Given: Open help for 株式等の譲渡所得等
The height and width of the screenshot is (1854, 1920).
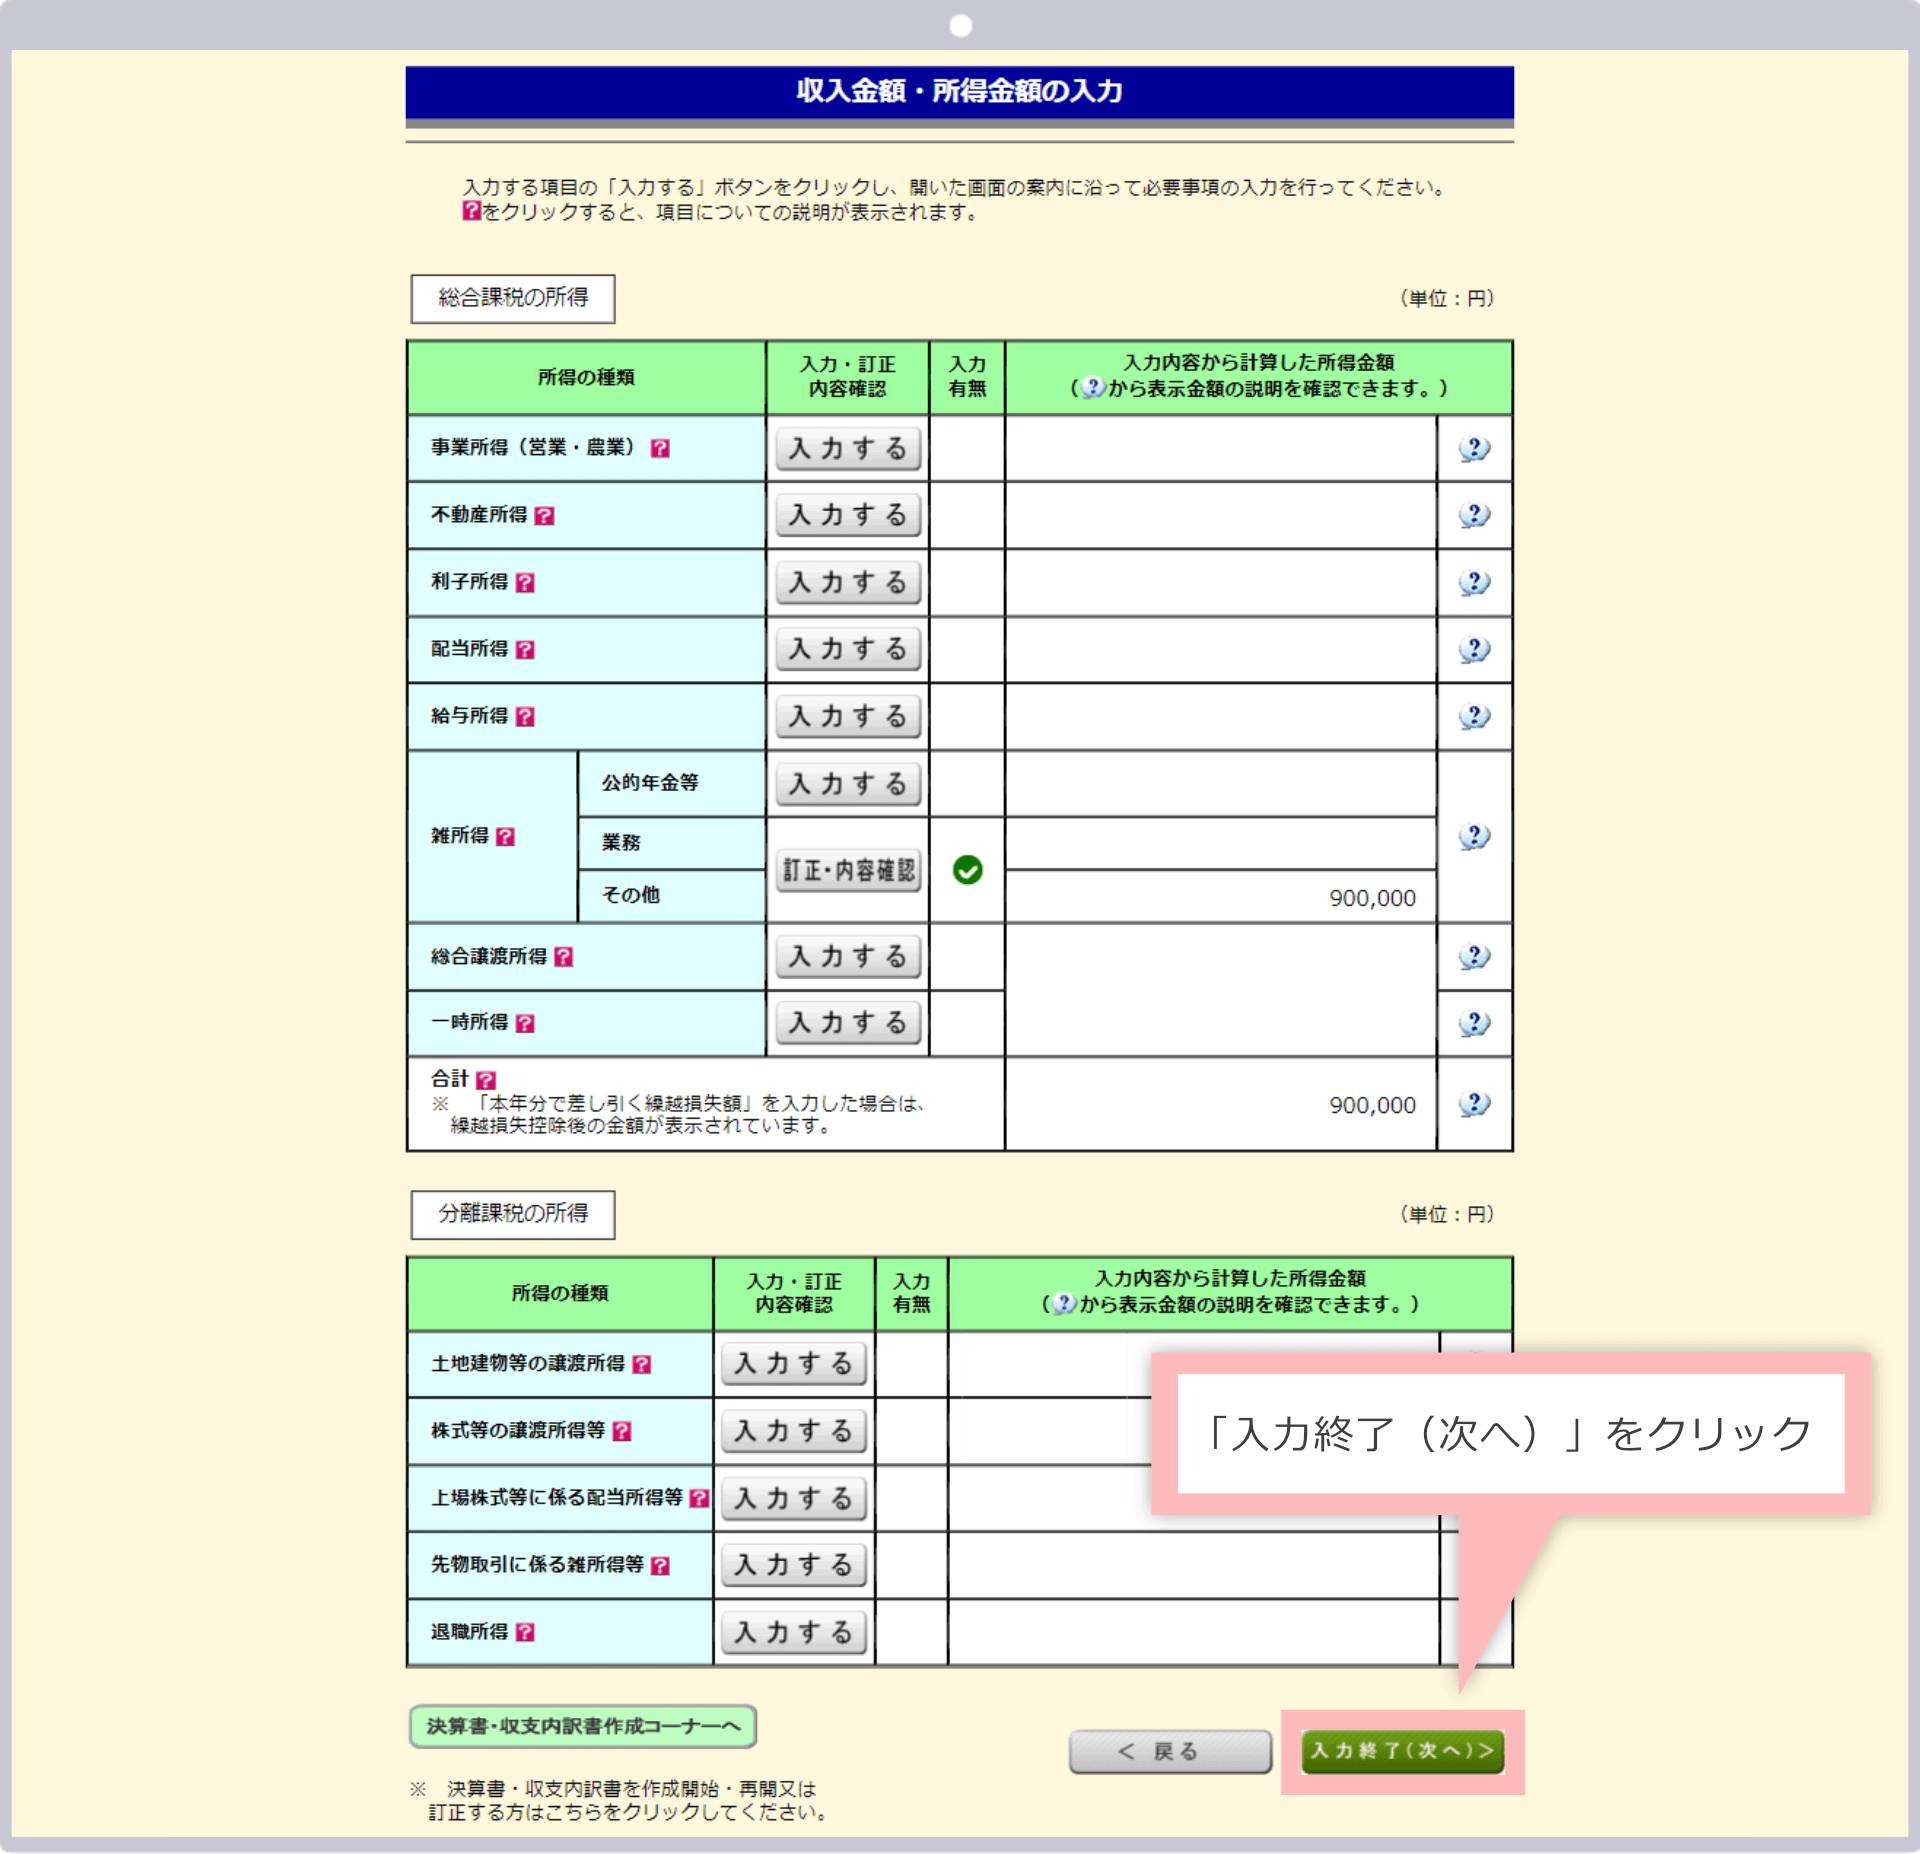Looking at the screenshot, I should (x=624, y=1431).
